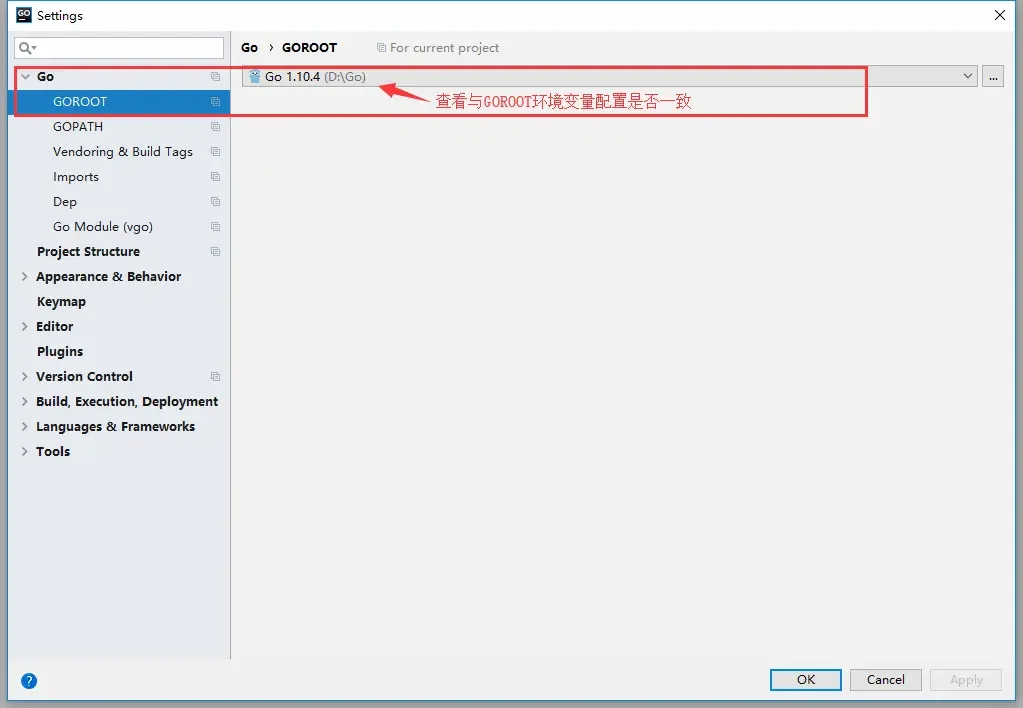Close the Settings dialog

tap(1000, 15)
